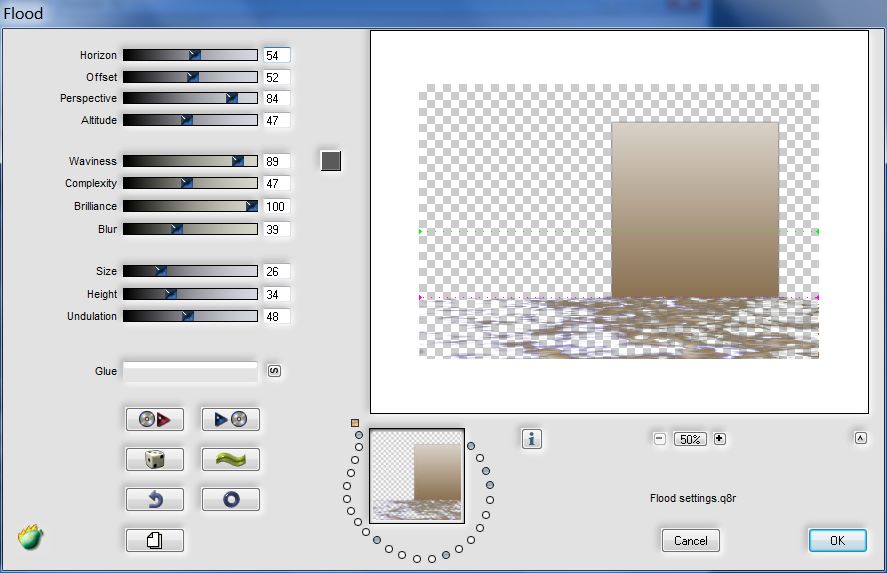The height and width of the screenshot is (573, 887).
Task: Confirm with the OK button
Action: click(x=837, y=540)
